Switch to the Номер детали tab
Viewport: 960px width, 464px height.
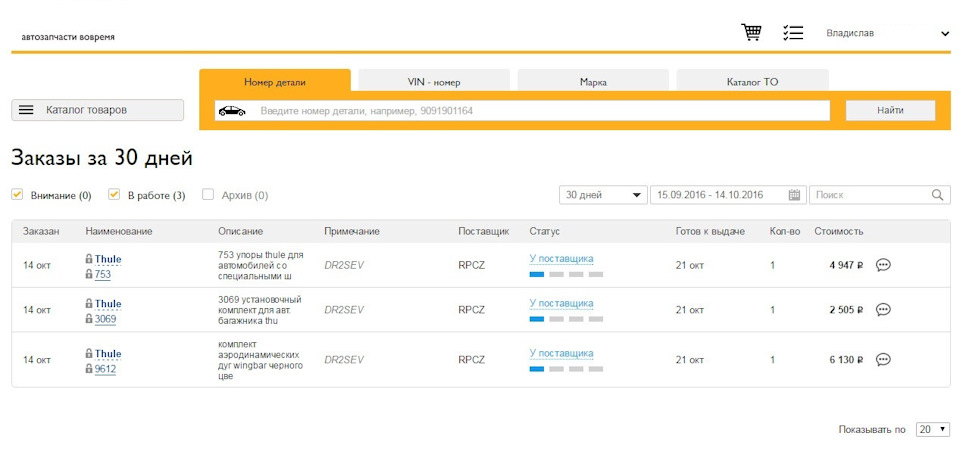coord(275,82)
